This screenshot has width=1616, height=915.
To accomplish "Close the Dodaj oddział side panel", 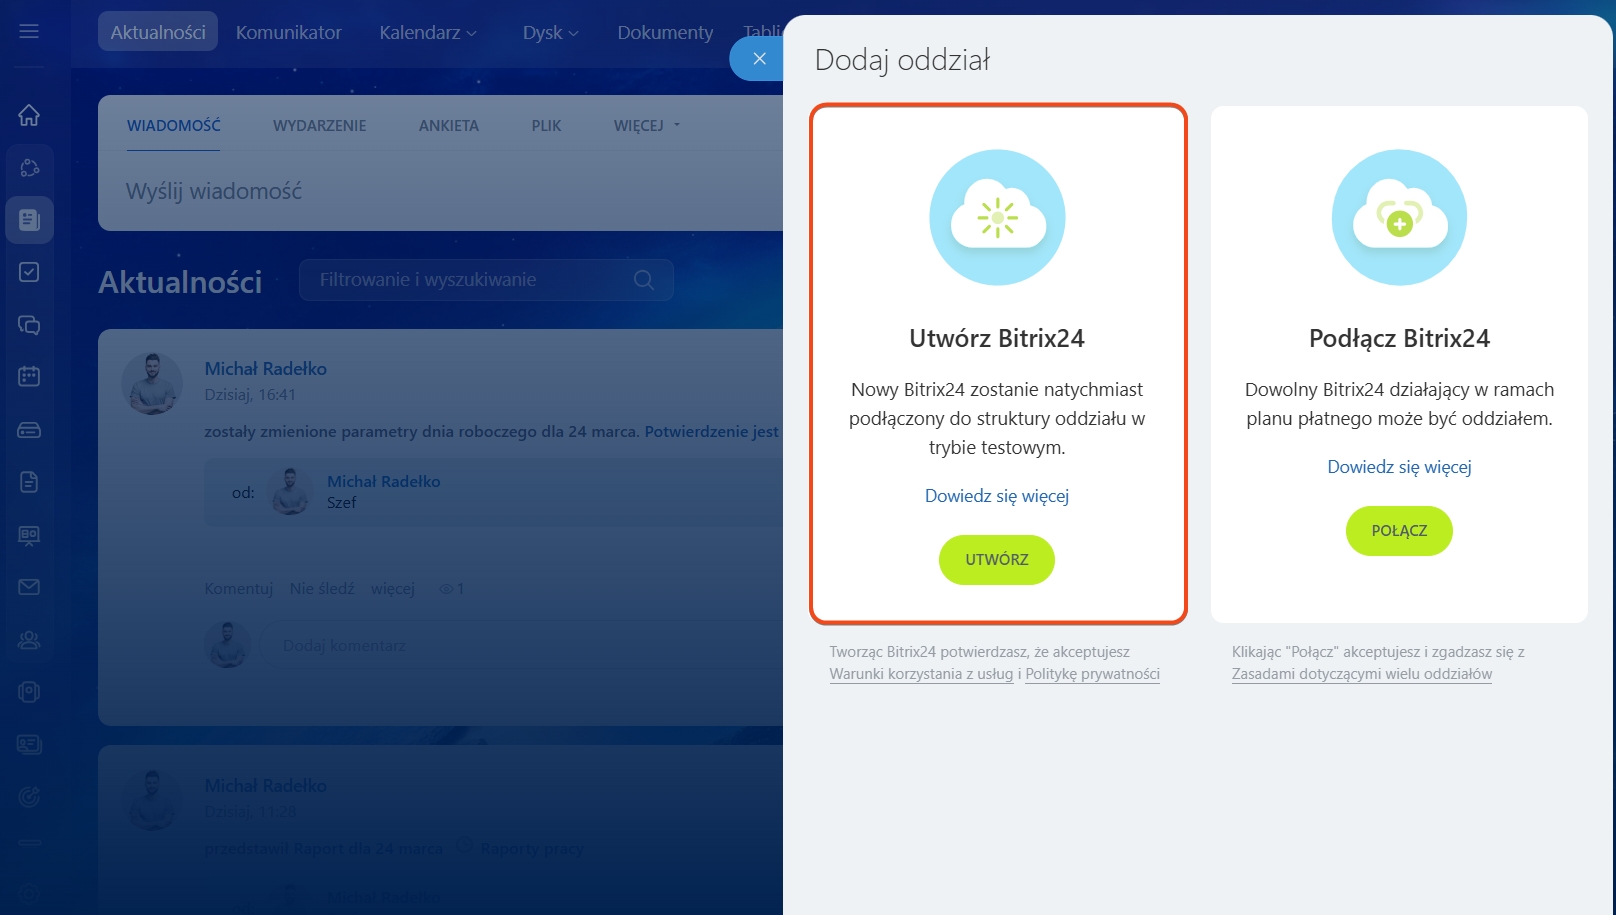I will tap(759, 59).
